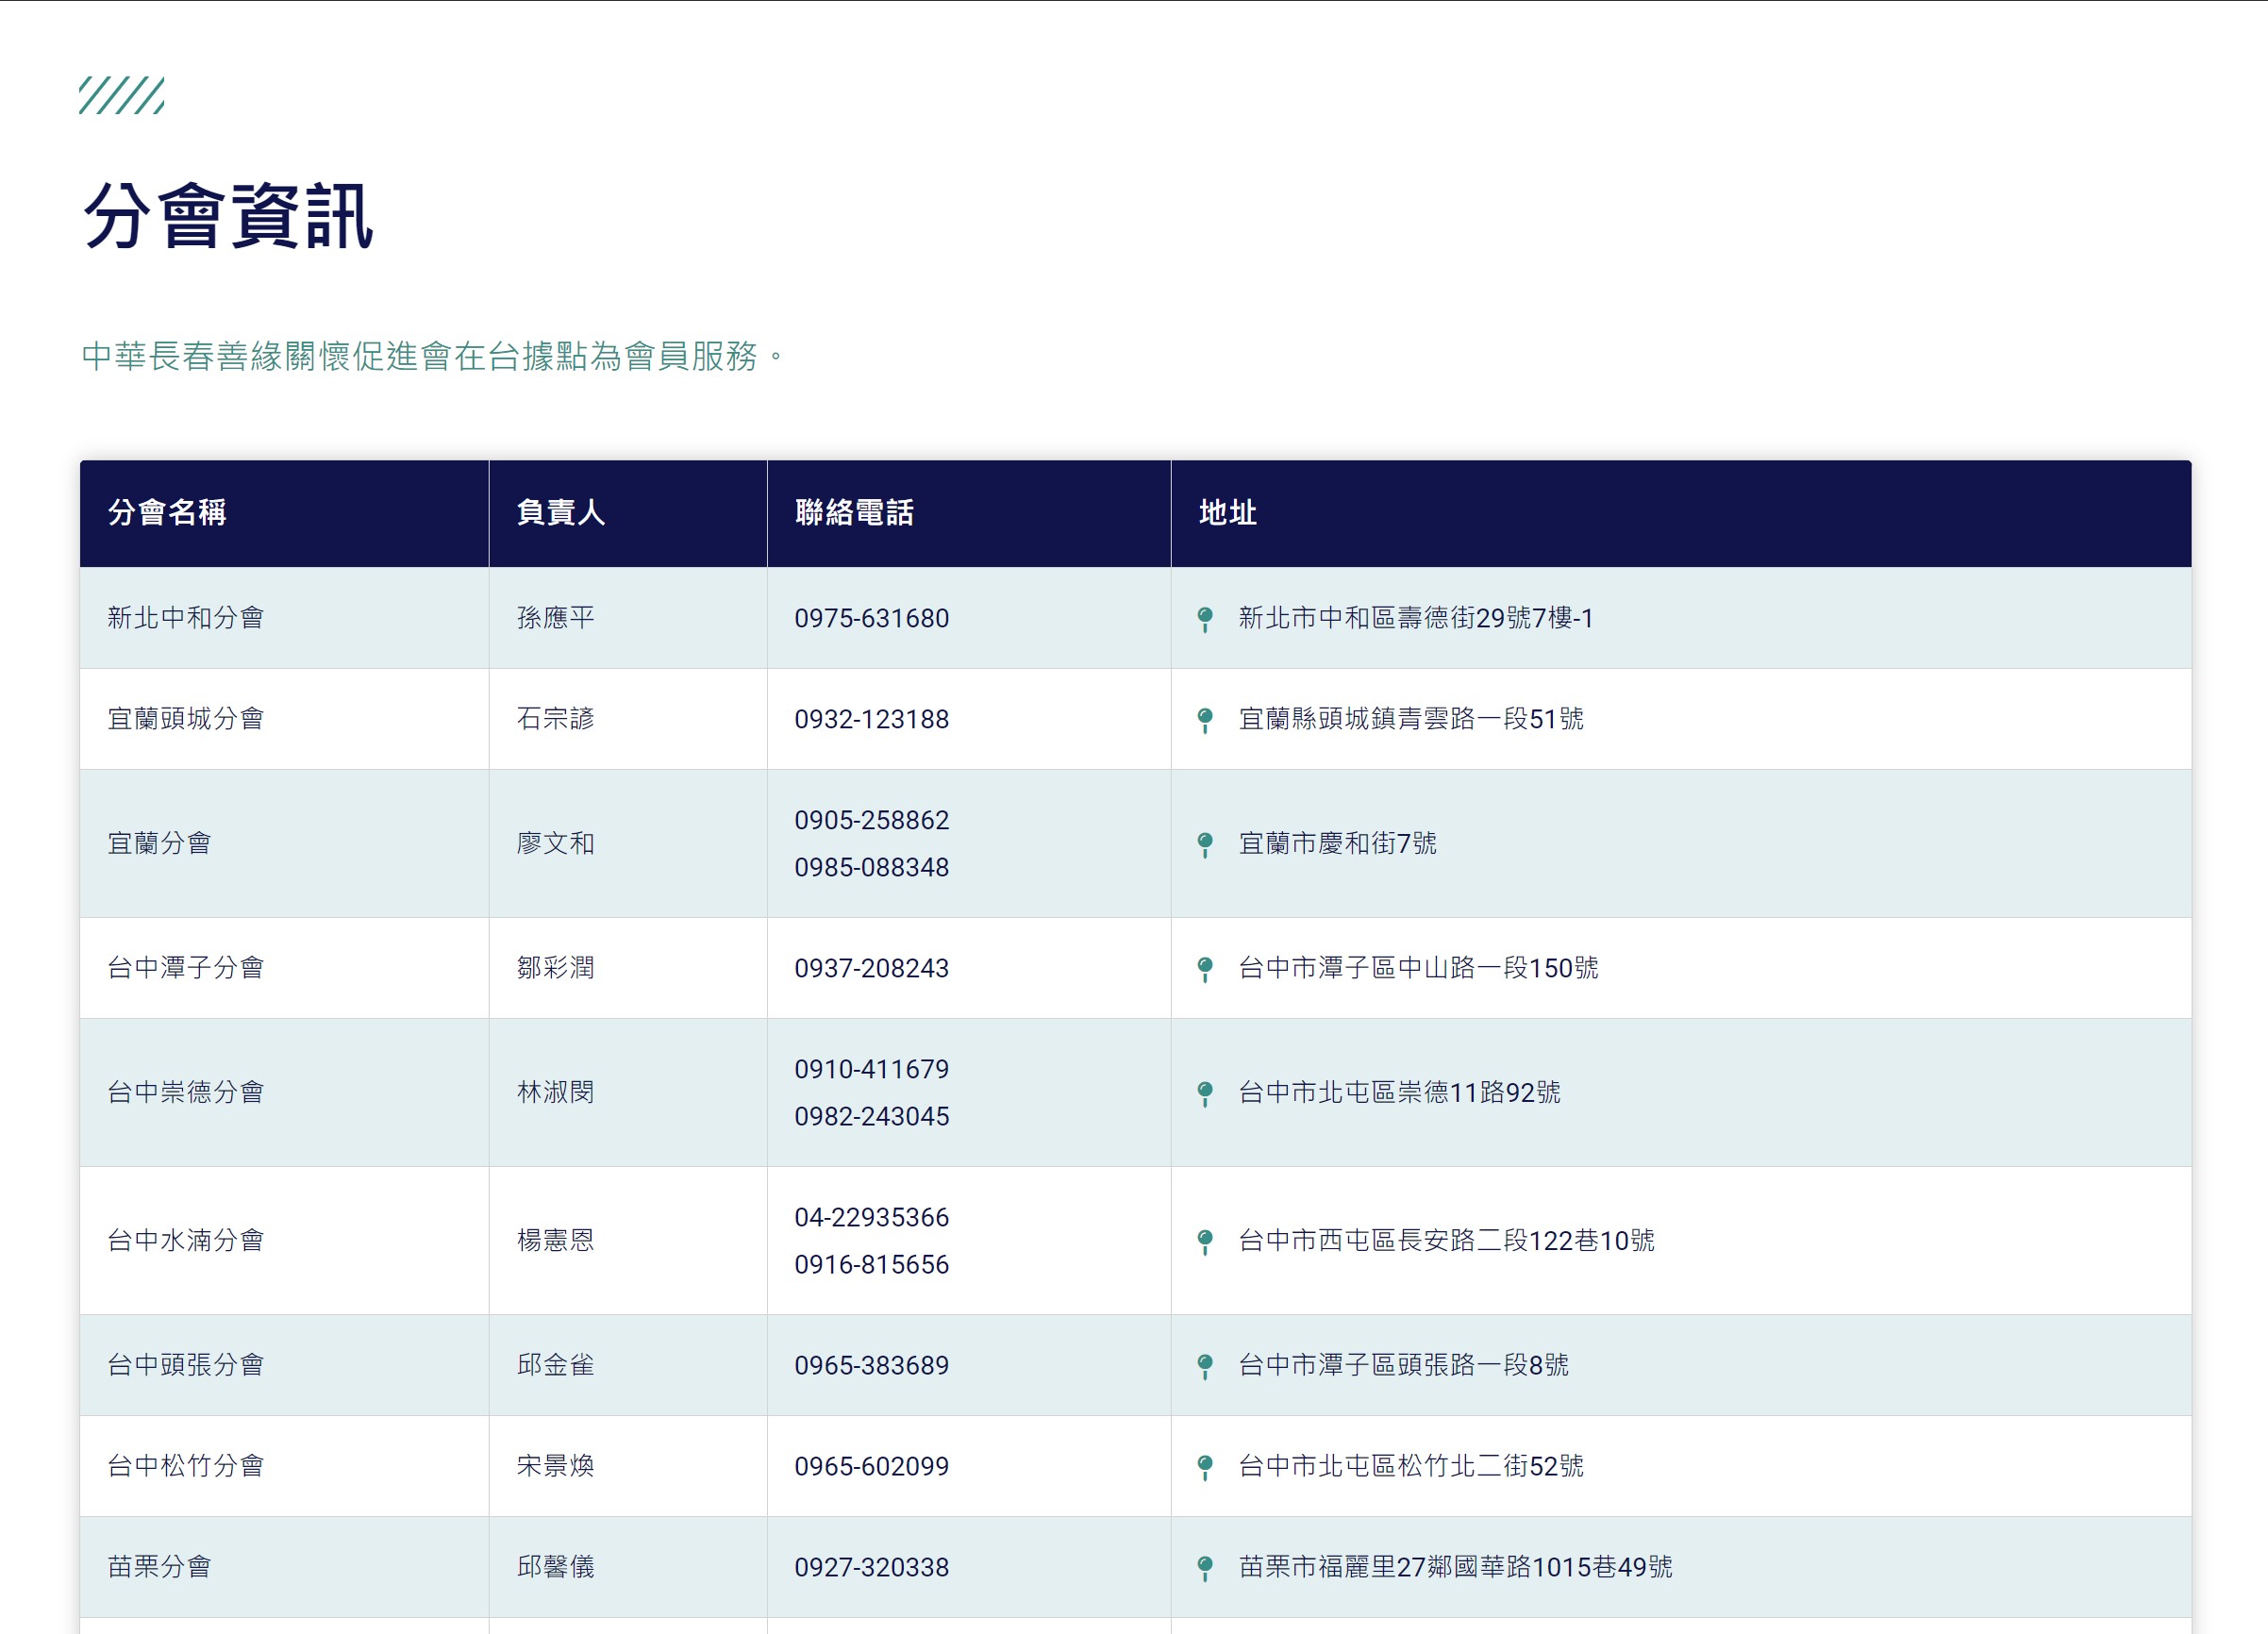Select branch name 台中松竹分會

186,1466
